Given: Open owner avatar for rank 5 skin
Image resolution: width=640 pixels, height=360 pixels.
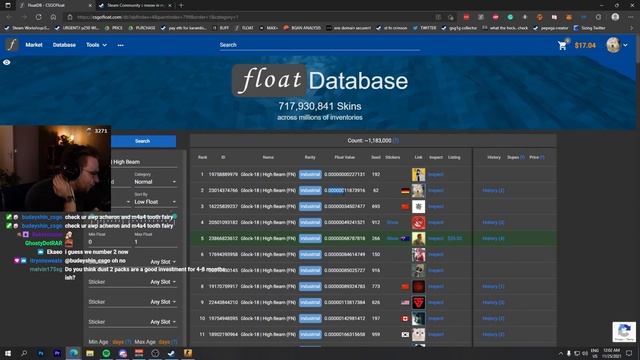Looking at the screenshot, I should [418, 238].
